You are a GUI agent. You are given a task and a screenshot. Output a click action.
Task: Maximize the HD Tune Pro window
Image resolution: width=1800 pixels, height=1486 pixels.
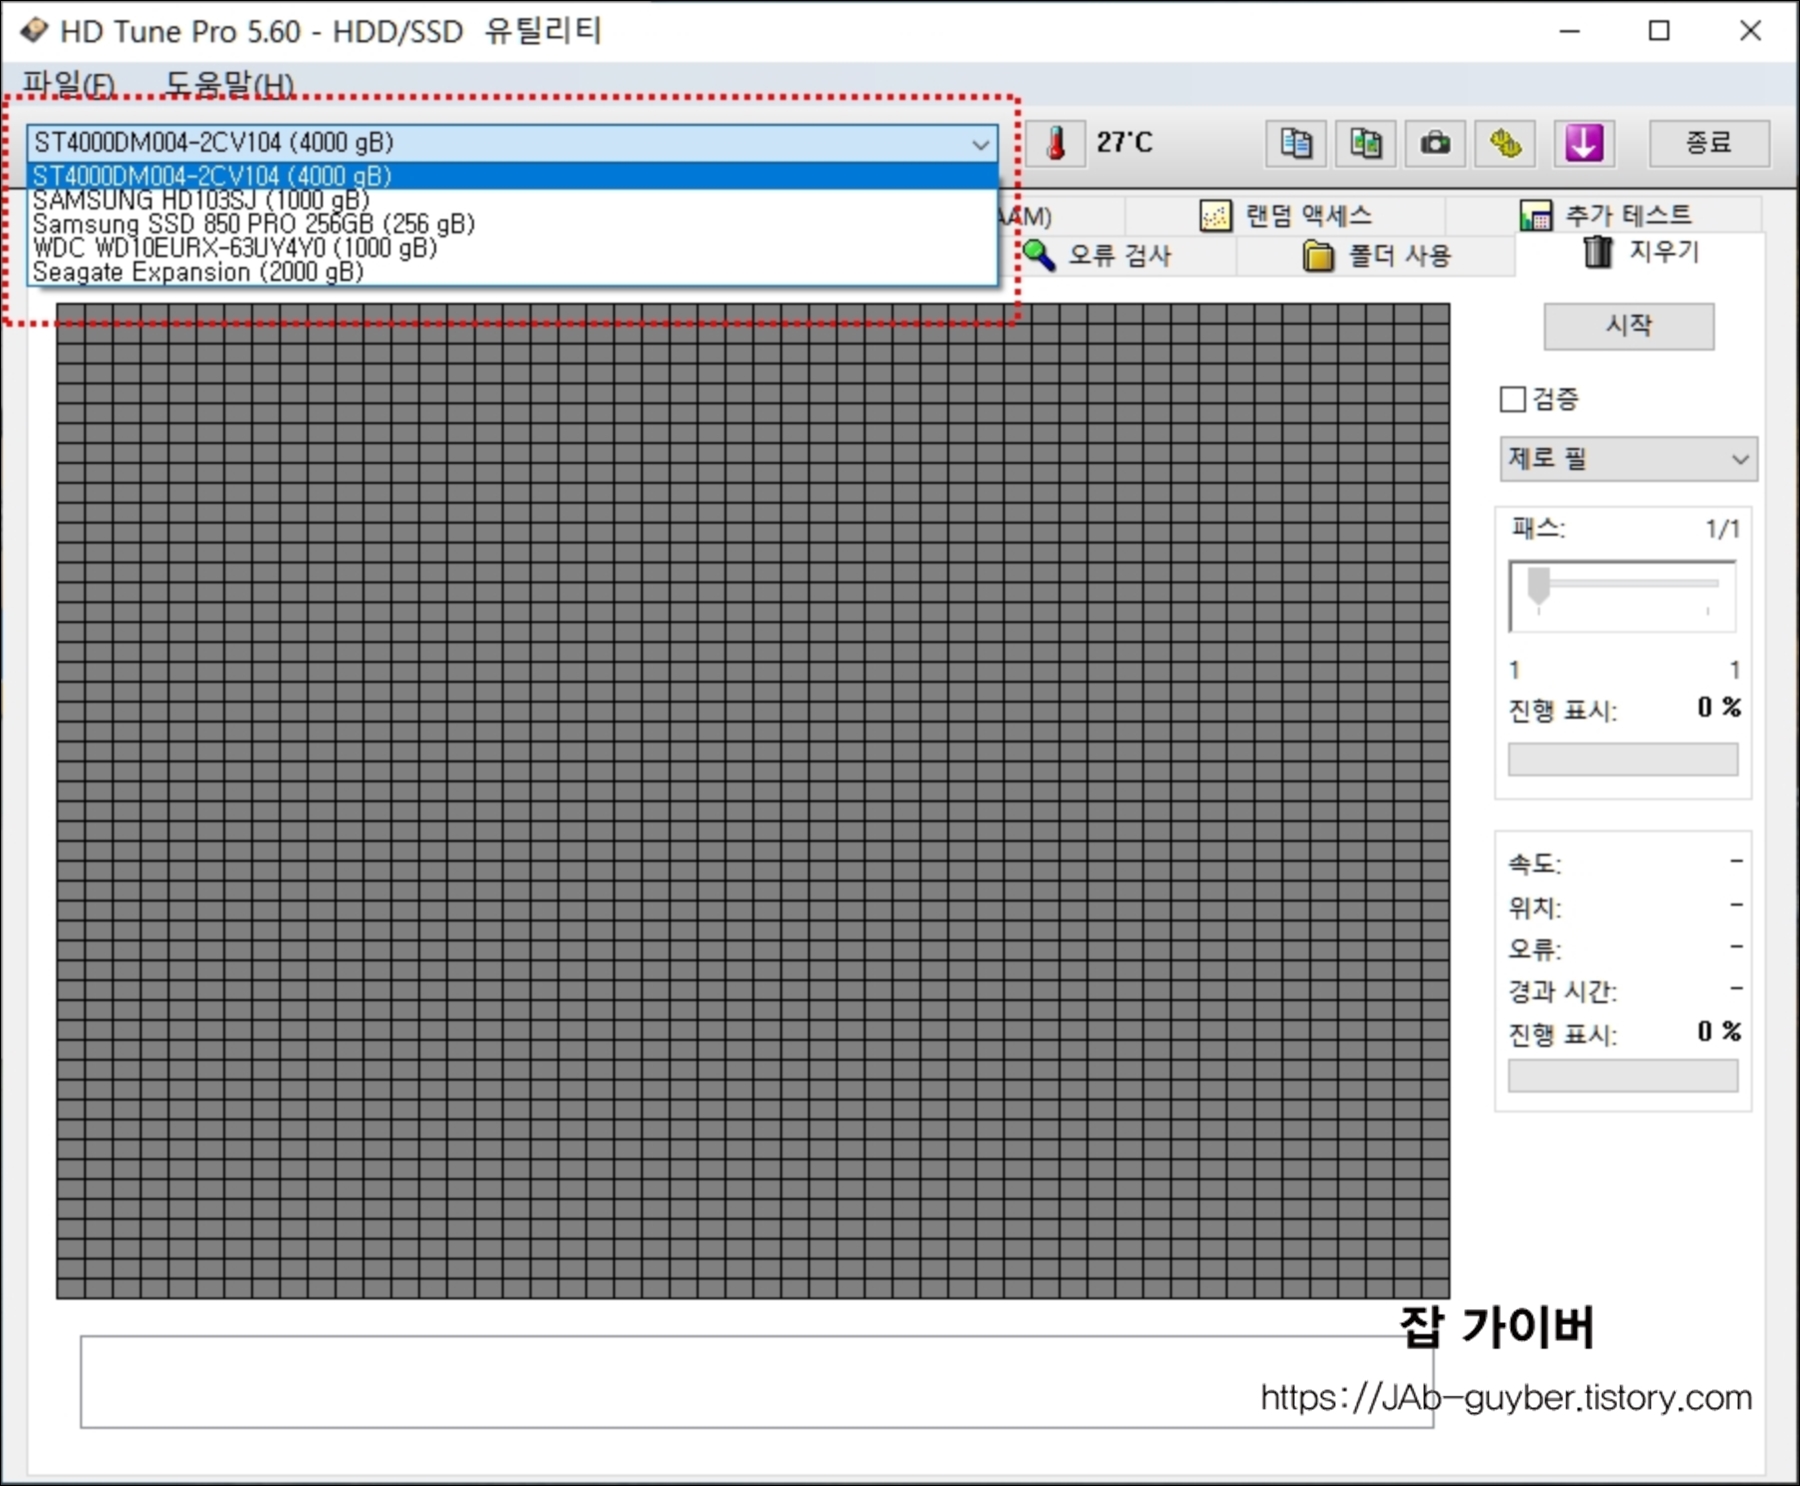[x=1659, y=31]
